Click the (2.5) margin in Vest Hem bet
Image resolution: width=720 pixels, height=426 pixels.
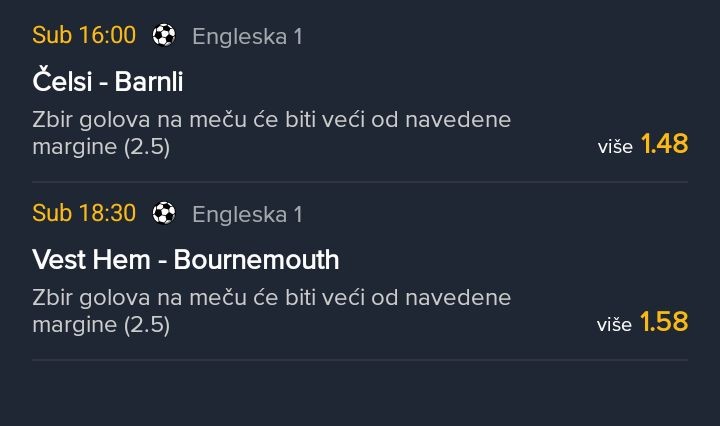click(147, 325)
